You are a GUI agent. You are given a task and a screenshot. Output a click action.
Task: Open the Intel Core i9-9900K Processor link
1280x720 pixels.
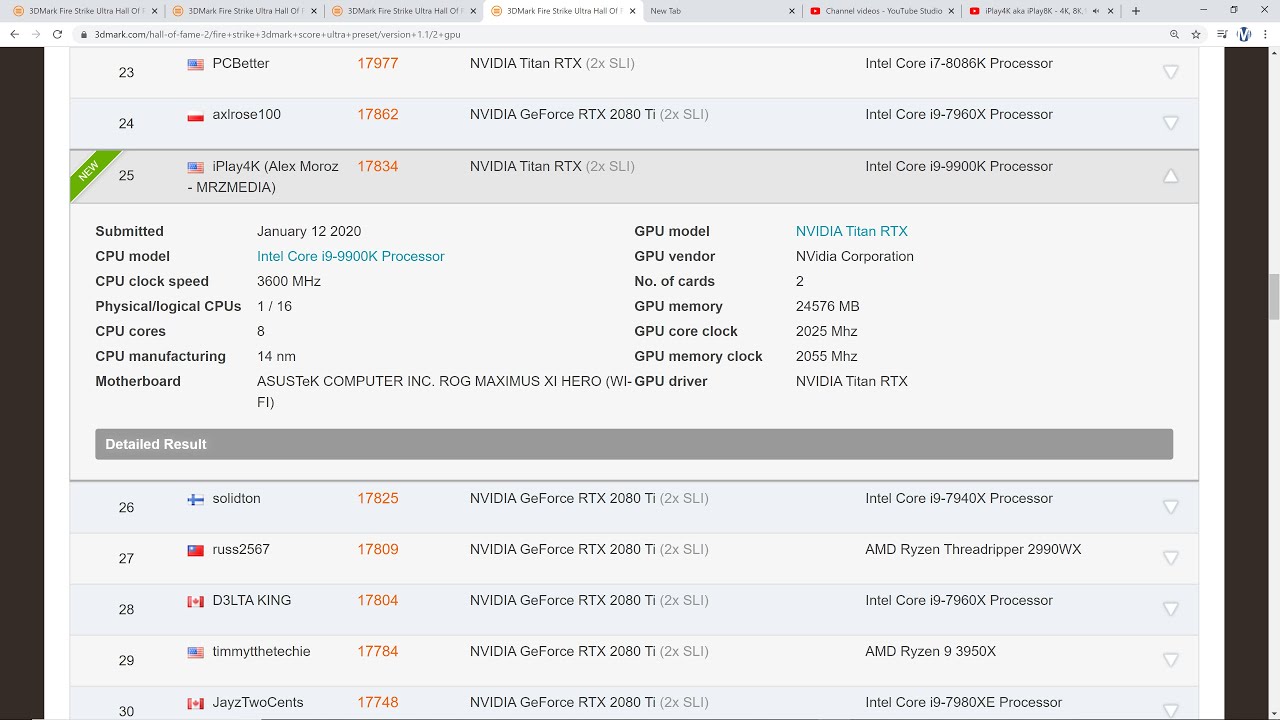coord(351,256)
